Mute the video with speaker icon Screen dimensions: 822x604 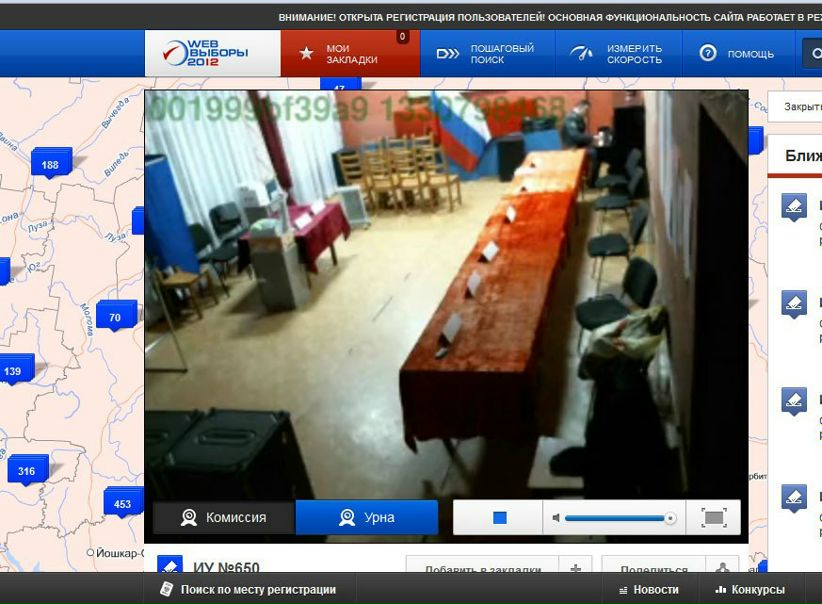(x=555, y=518)
